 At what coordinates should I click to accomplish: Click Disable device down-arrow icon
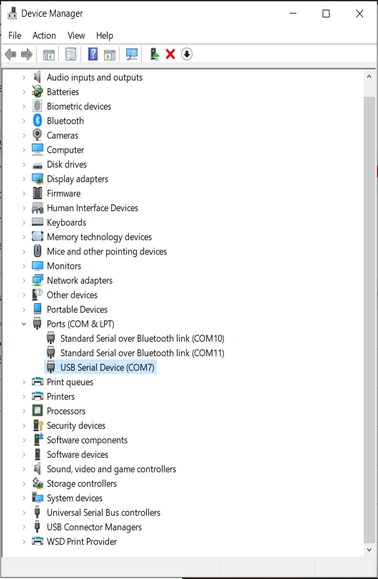(x=187, y=54)
